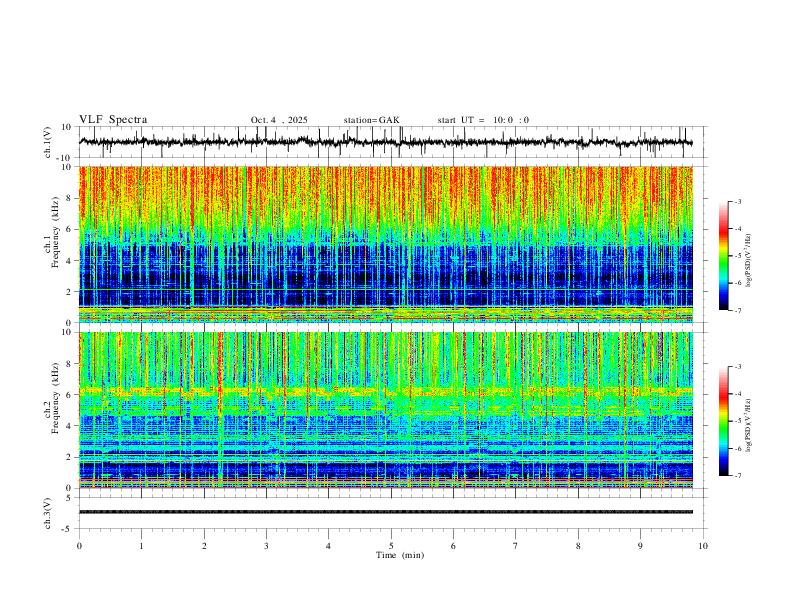Click the ch.3 flat black signal trace
The width and height of the screenshot is (792, 612).
[385, 512]
